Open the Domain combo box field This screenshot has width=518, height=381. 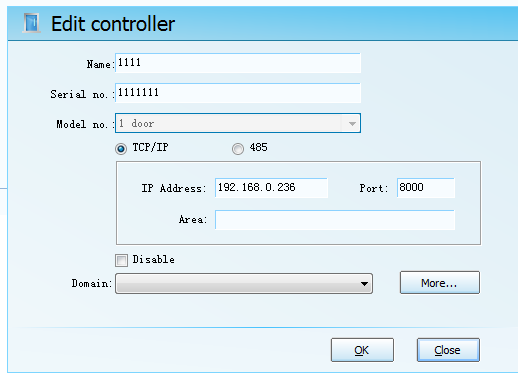[244, 284]
